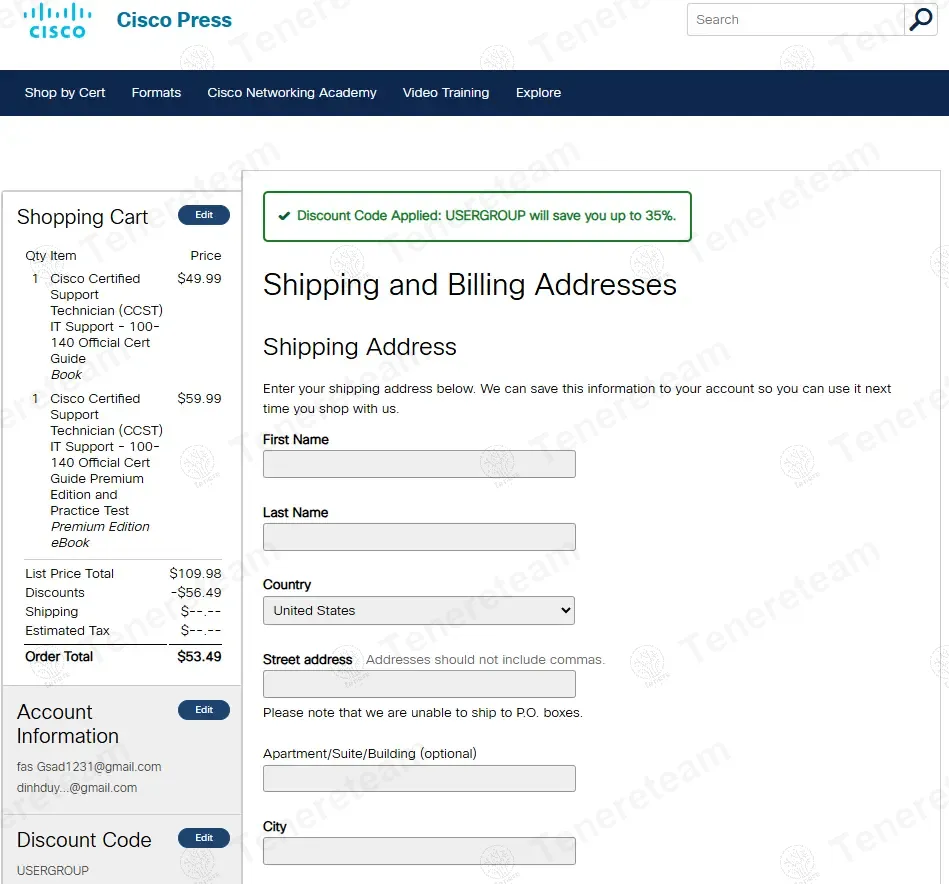Focus the Last Name field
This screenshot has height=884, width=949.
[x=419, y=537]
